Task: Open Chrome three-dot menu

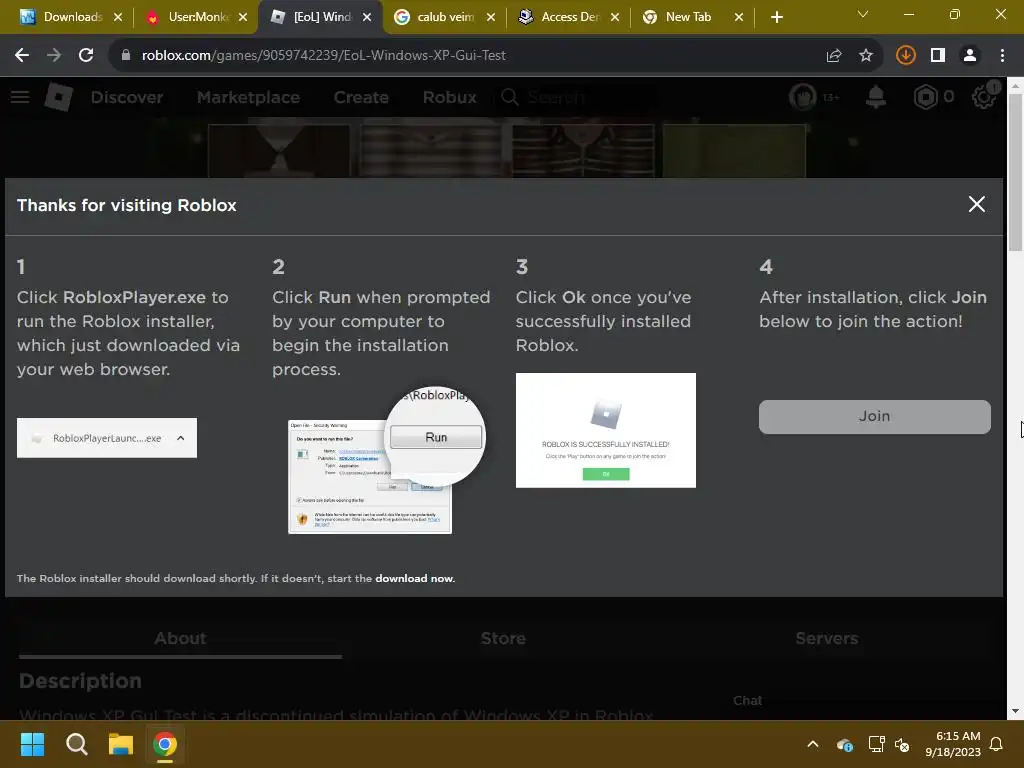Action: [x=1002, y=56]
